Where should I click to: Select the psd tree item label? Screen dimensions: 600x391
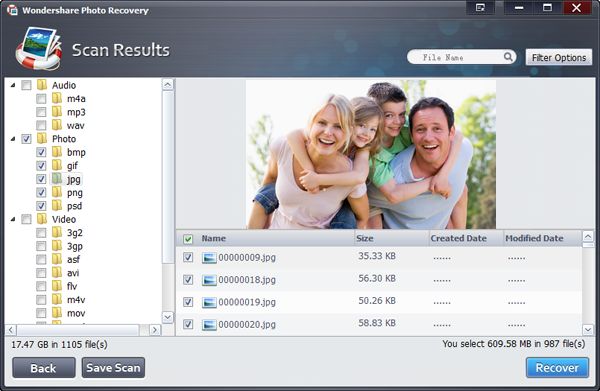coord(74,206)
